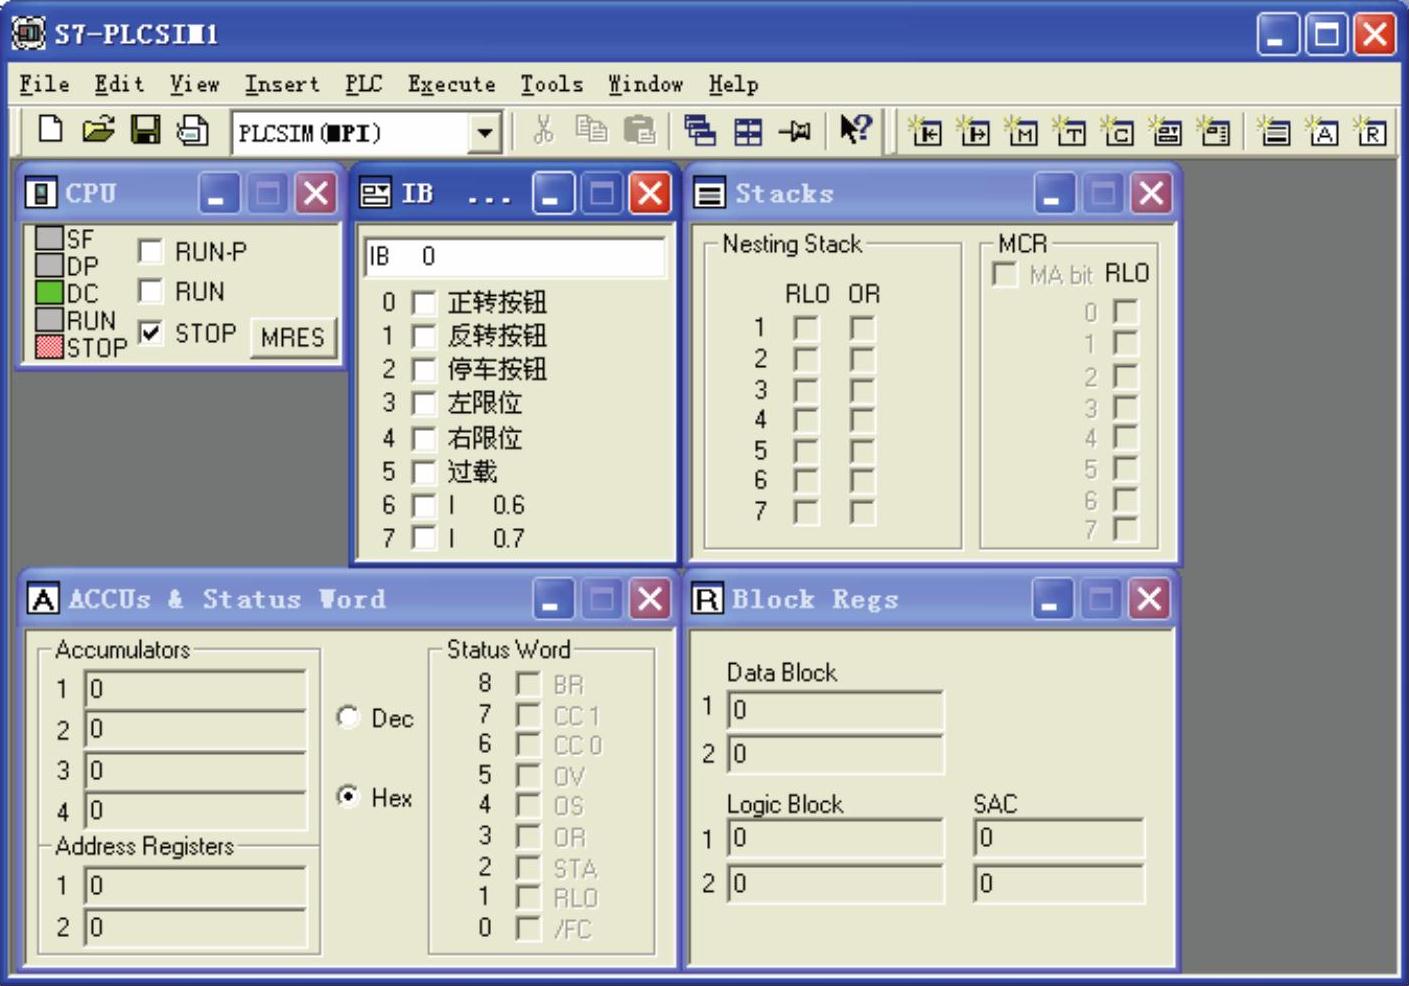Click the Paste clipboard icon

(639, 130)
